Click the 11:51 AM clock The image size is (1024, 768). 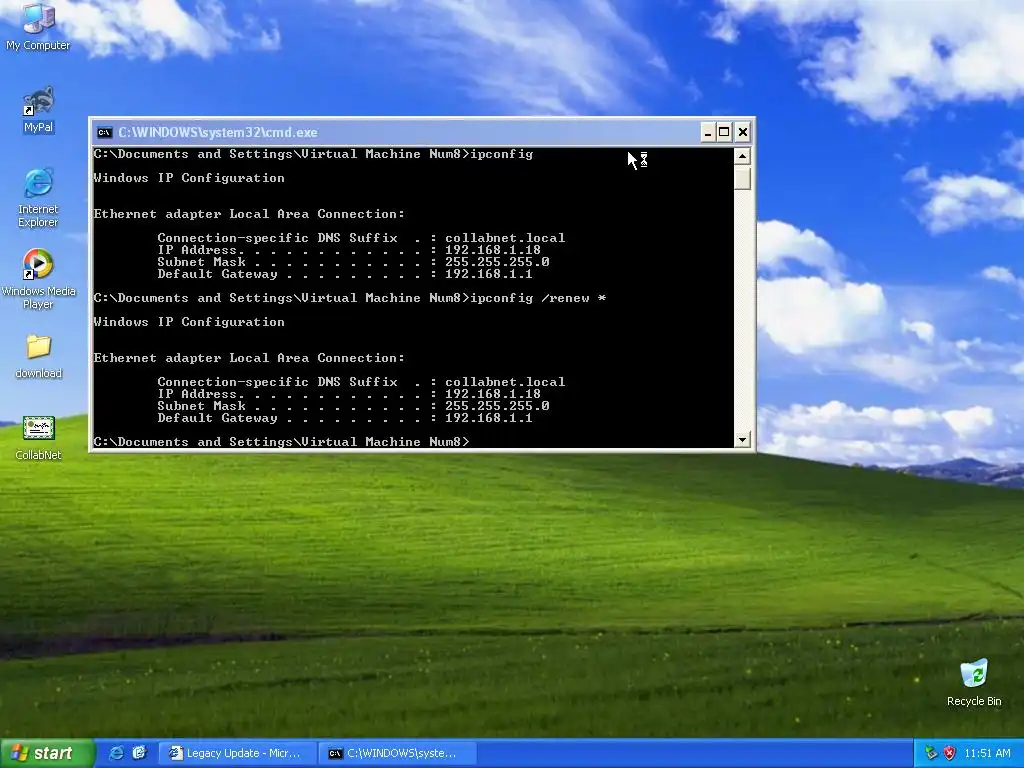(987, 753)
